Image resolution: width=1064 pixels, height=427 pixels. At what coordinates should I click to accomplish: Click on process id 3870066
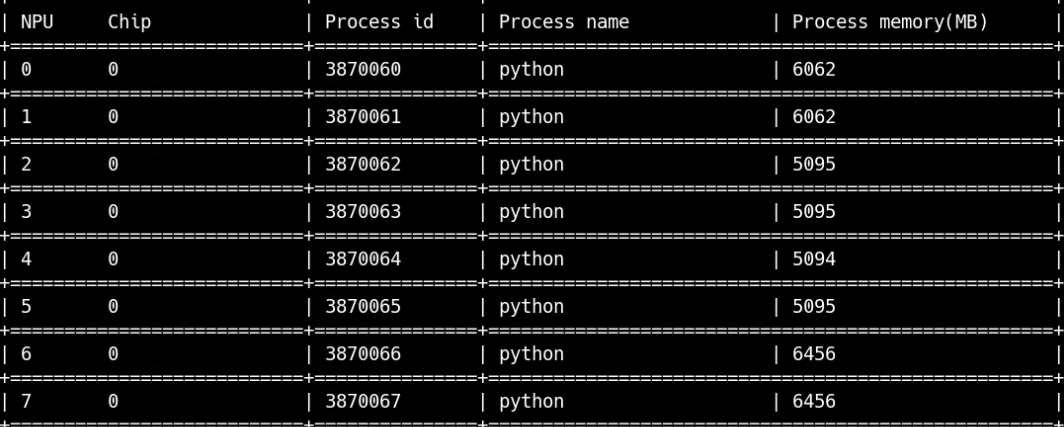tap(363, 354)
